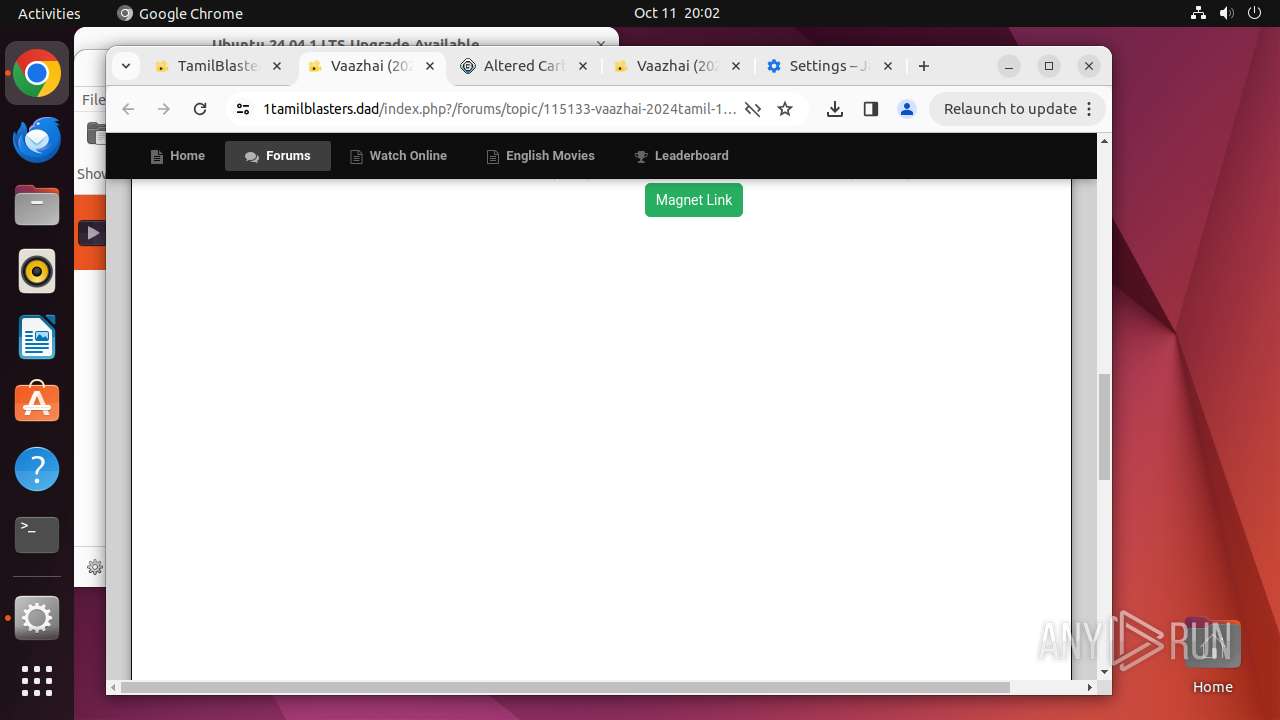Open Activities overview
The image size is (1280, 720).
pyautogui.click(x=49, y=13)
